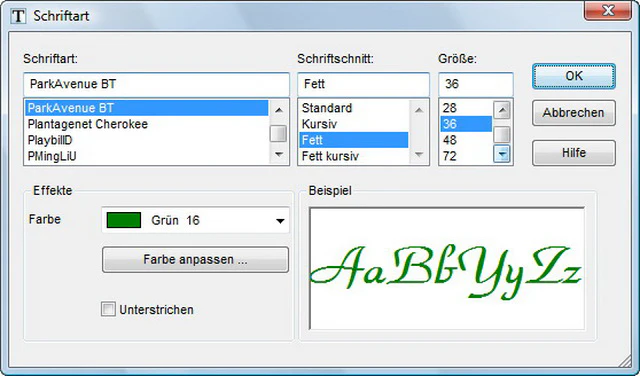
Task: Click the font list scrollbar thumb
Action: (279, 133)
